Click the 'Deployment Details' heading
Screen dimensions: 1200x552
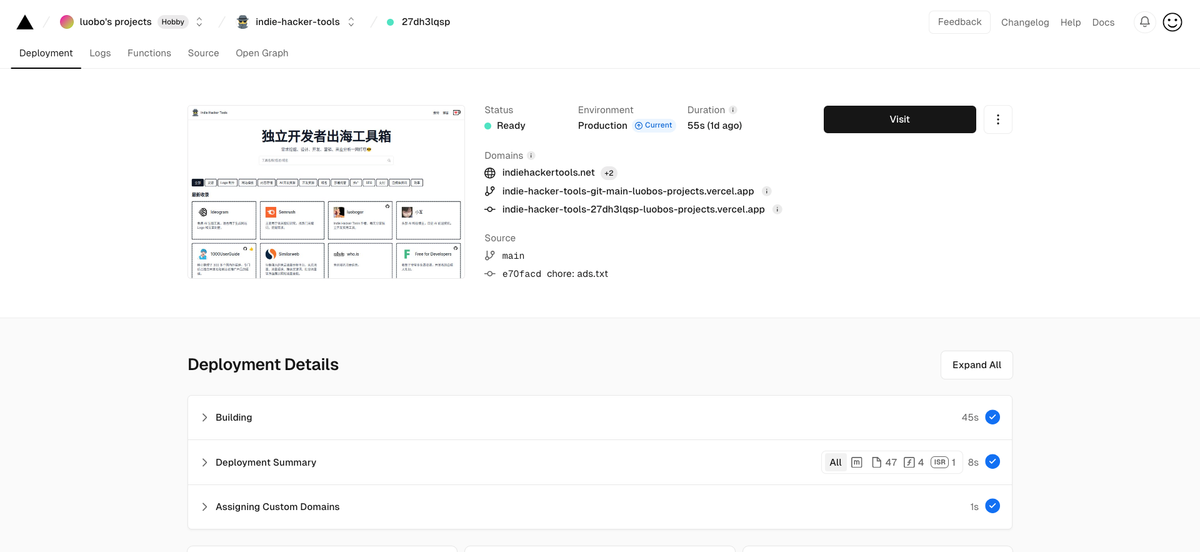tap(263, 365)
